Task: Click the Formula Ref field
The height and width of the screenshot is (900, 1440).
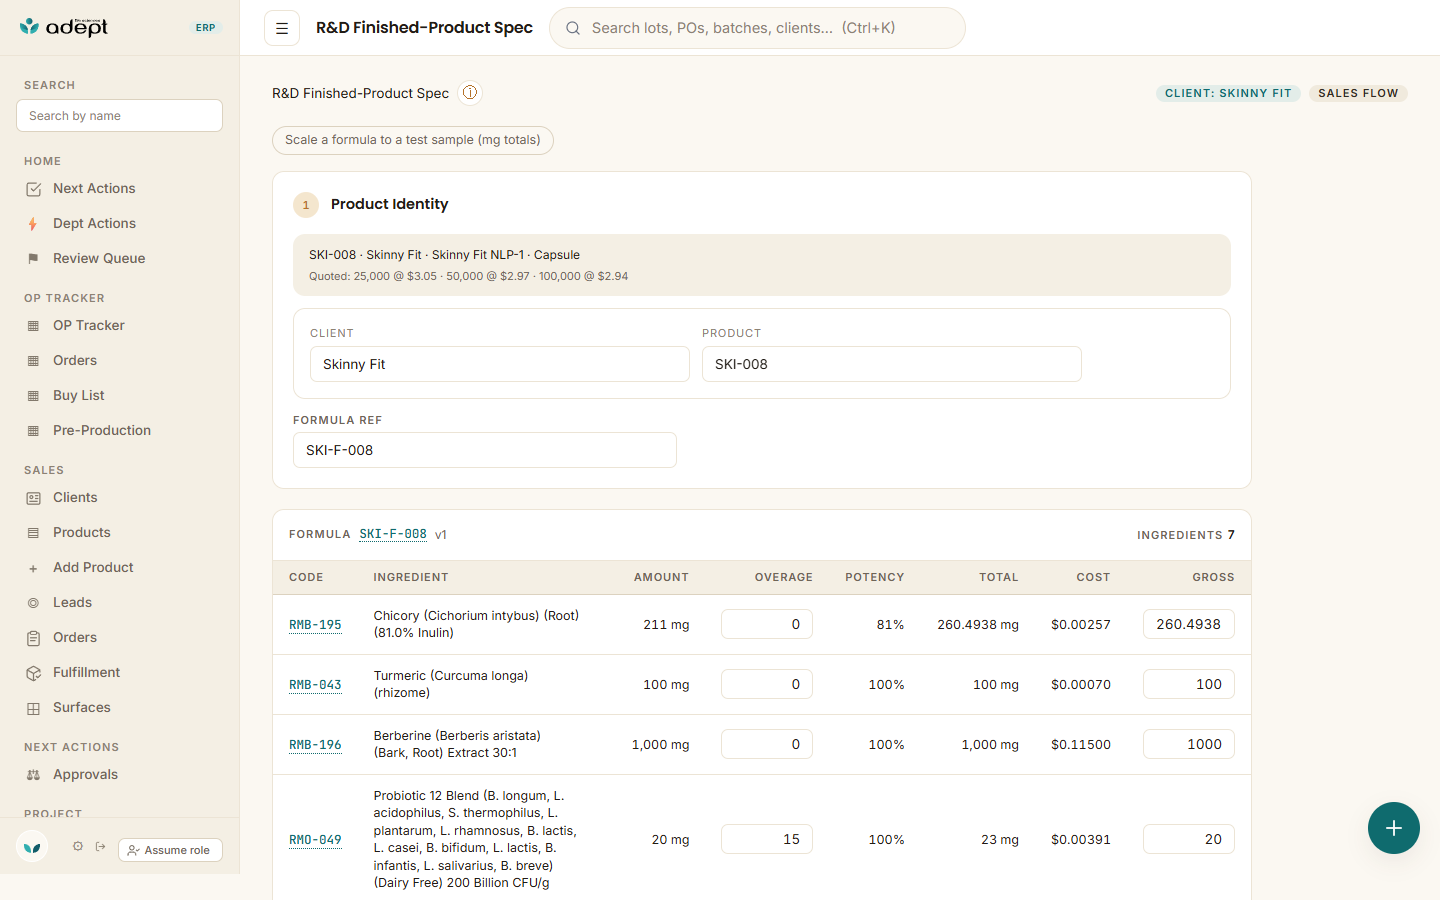Action: [x=485, y=450]
